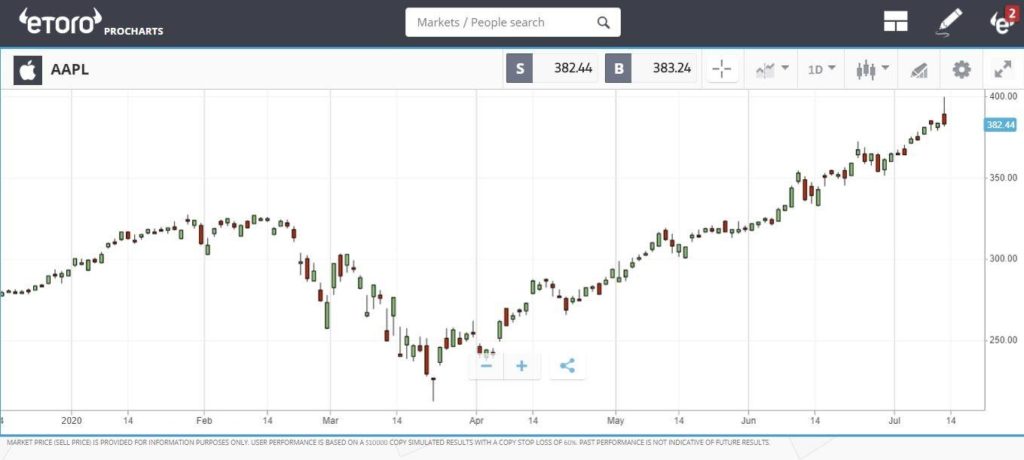Click the search magnifier icon
This screenshot has width=1024, height=460.
[x=603, y=22]
